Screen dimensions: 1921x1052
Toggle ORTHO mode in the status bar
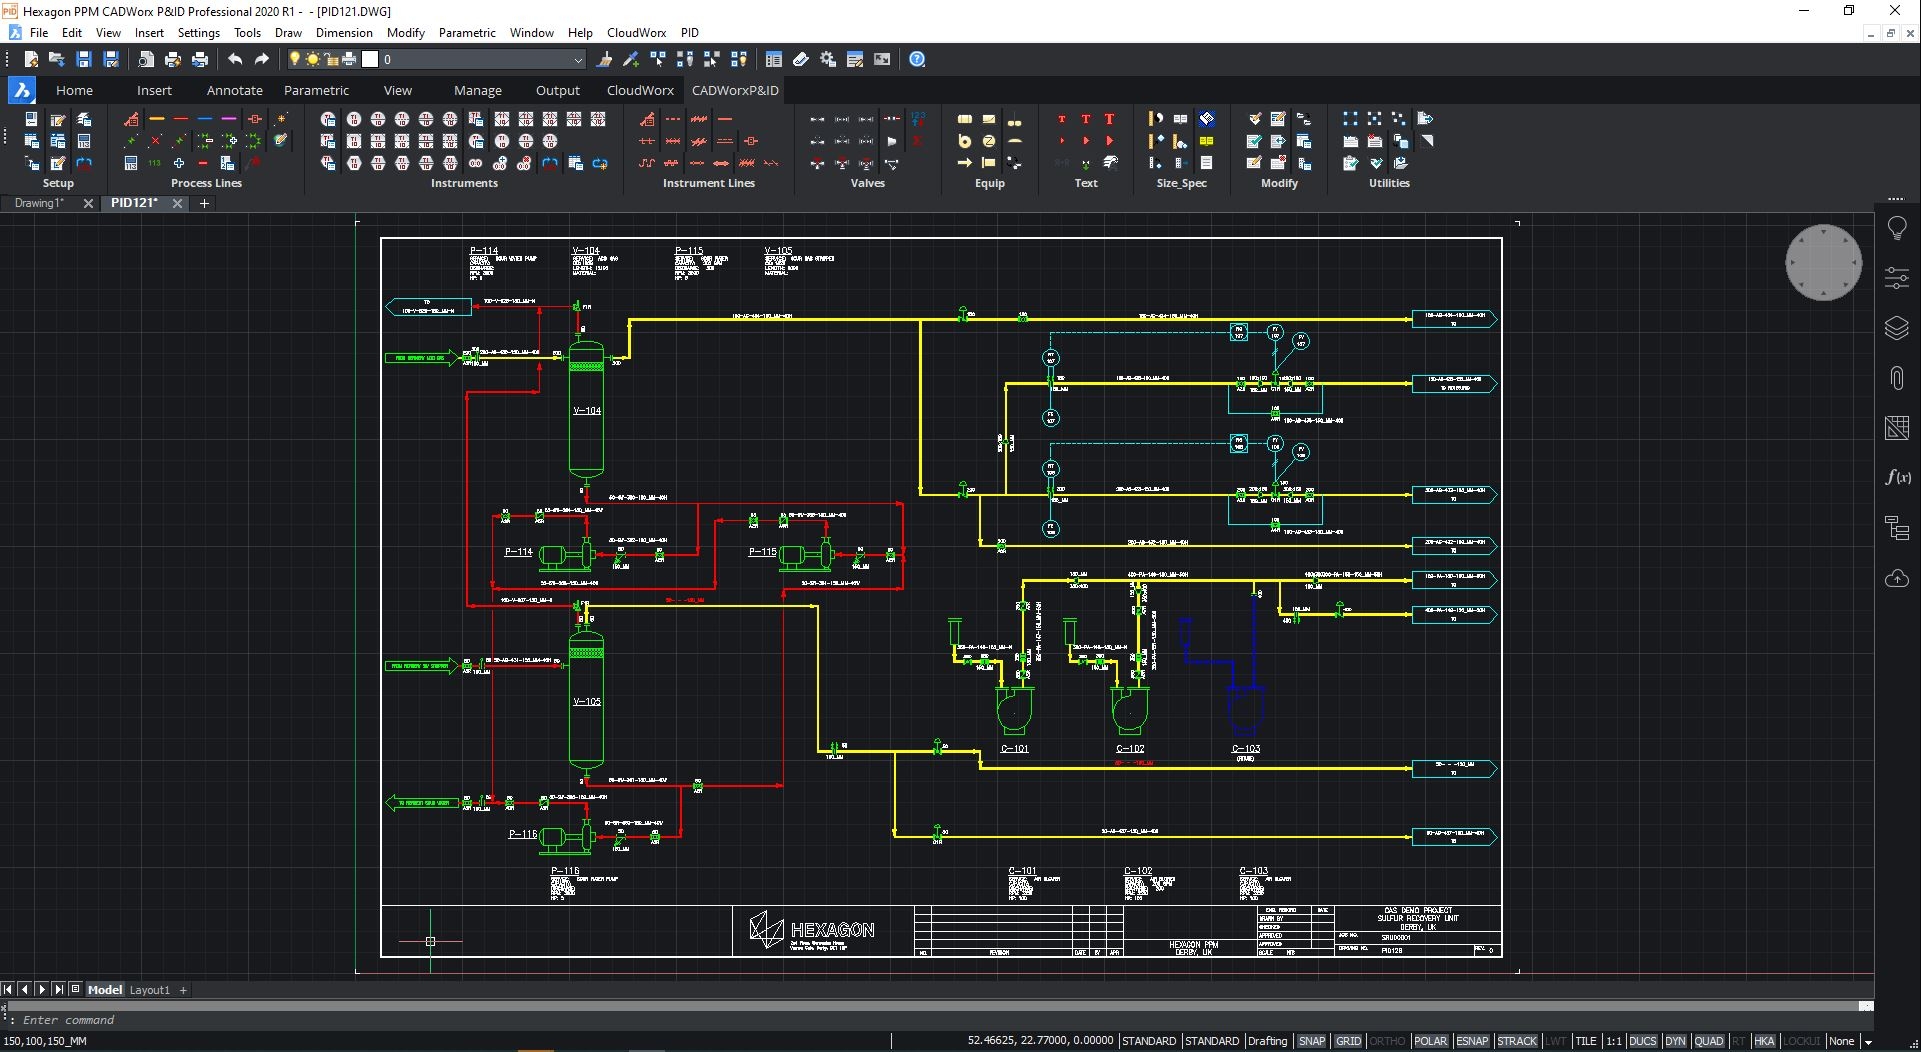1387,1041
